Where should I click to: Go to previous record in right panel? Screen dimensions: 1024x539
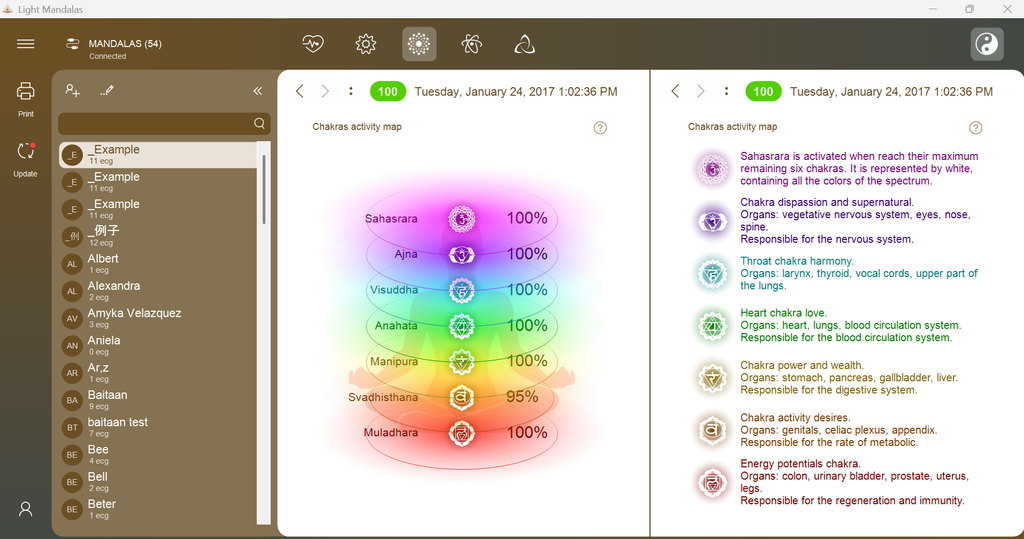(675, 91)
